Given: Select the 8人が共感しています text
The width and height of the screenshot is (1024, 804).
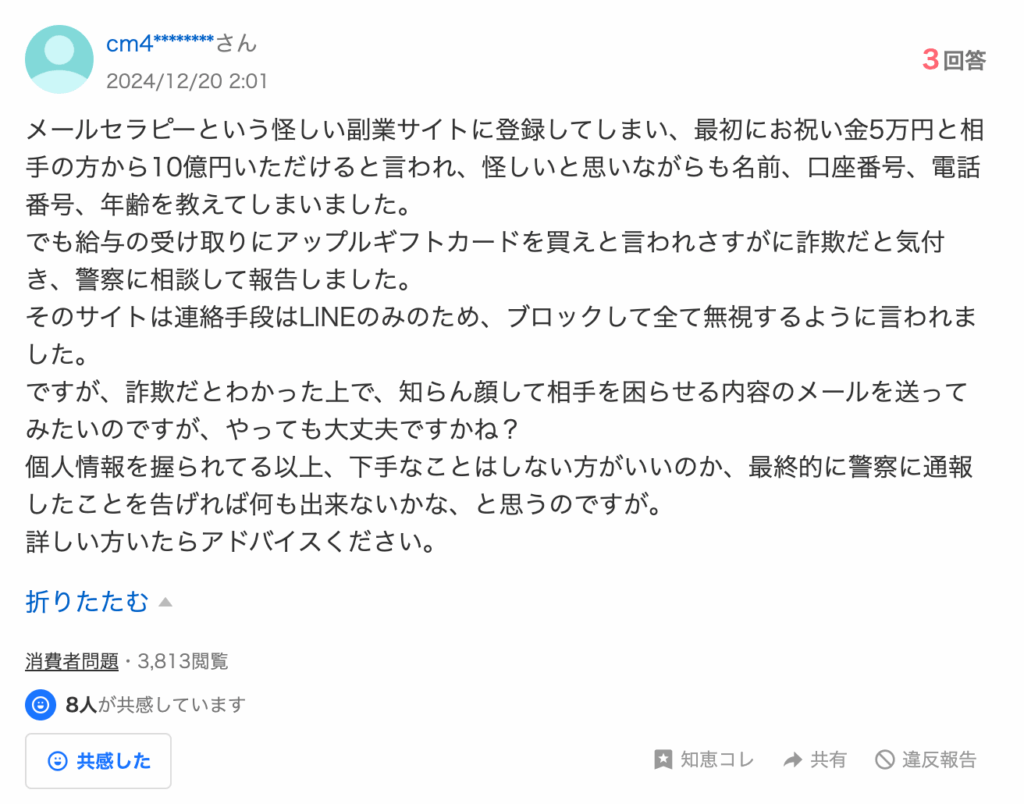Looking at the screenshot, I should [155, 704].
